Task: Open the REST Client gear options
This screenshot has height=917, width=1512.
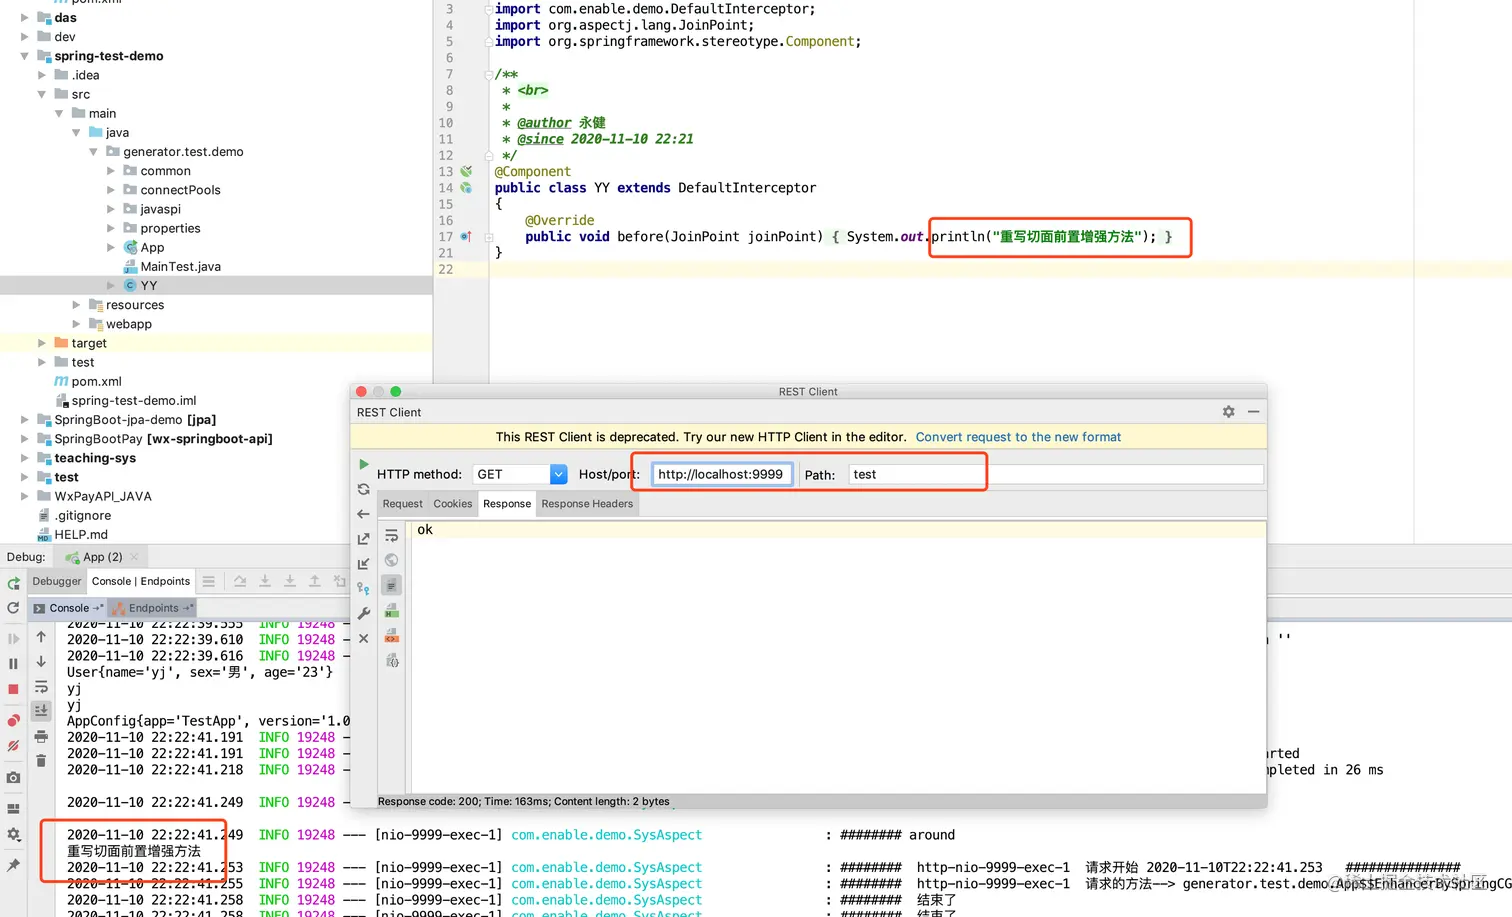Action: [1228, 412]
